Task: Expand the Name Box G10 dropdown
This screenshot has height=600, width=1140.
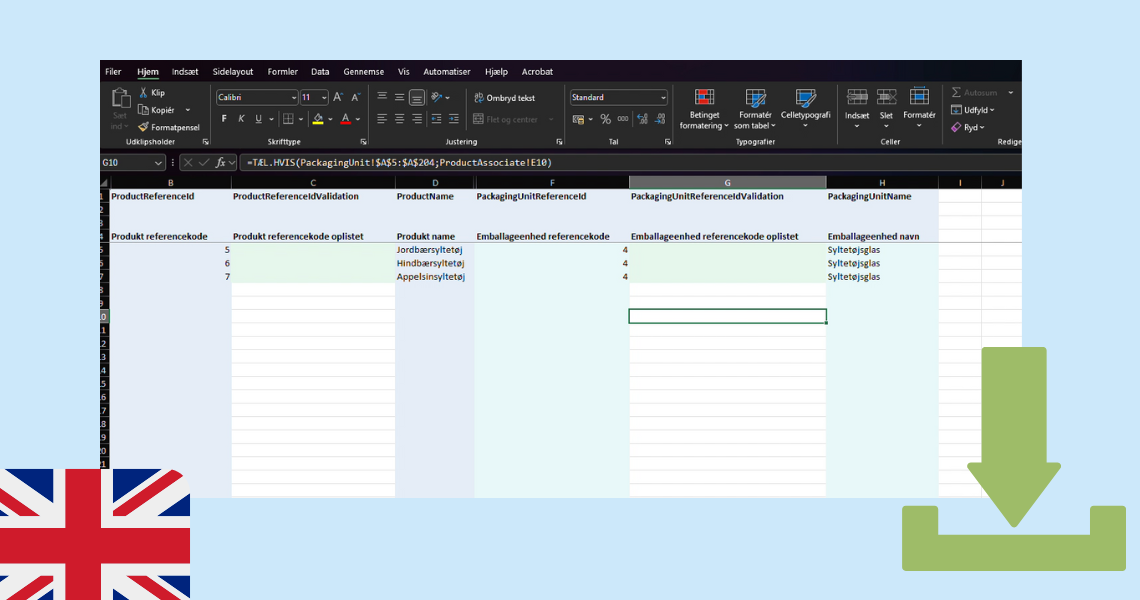Action: [158, 163]
